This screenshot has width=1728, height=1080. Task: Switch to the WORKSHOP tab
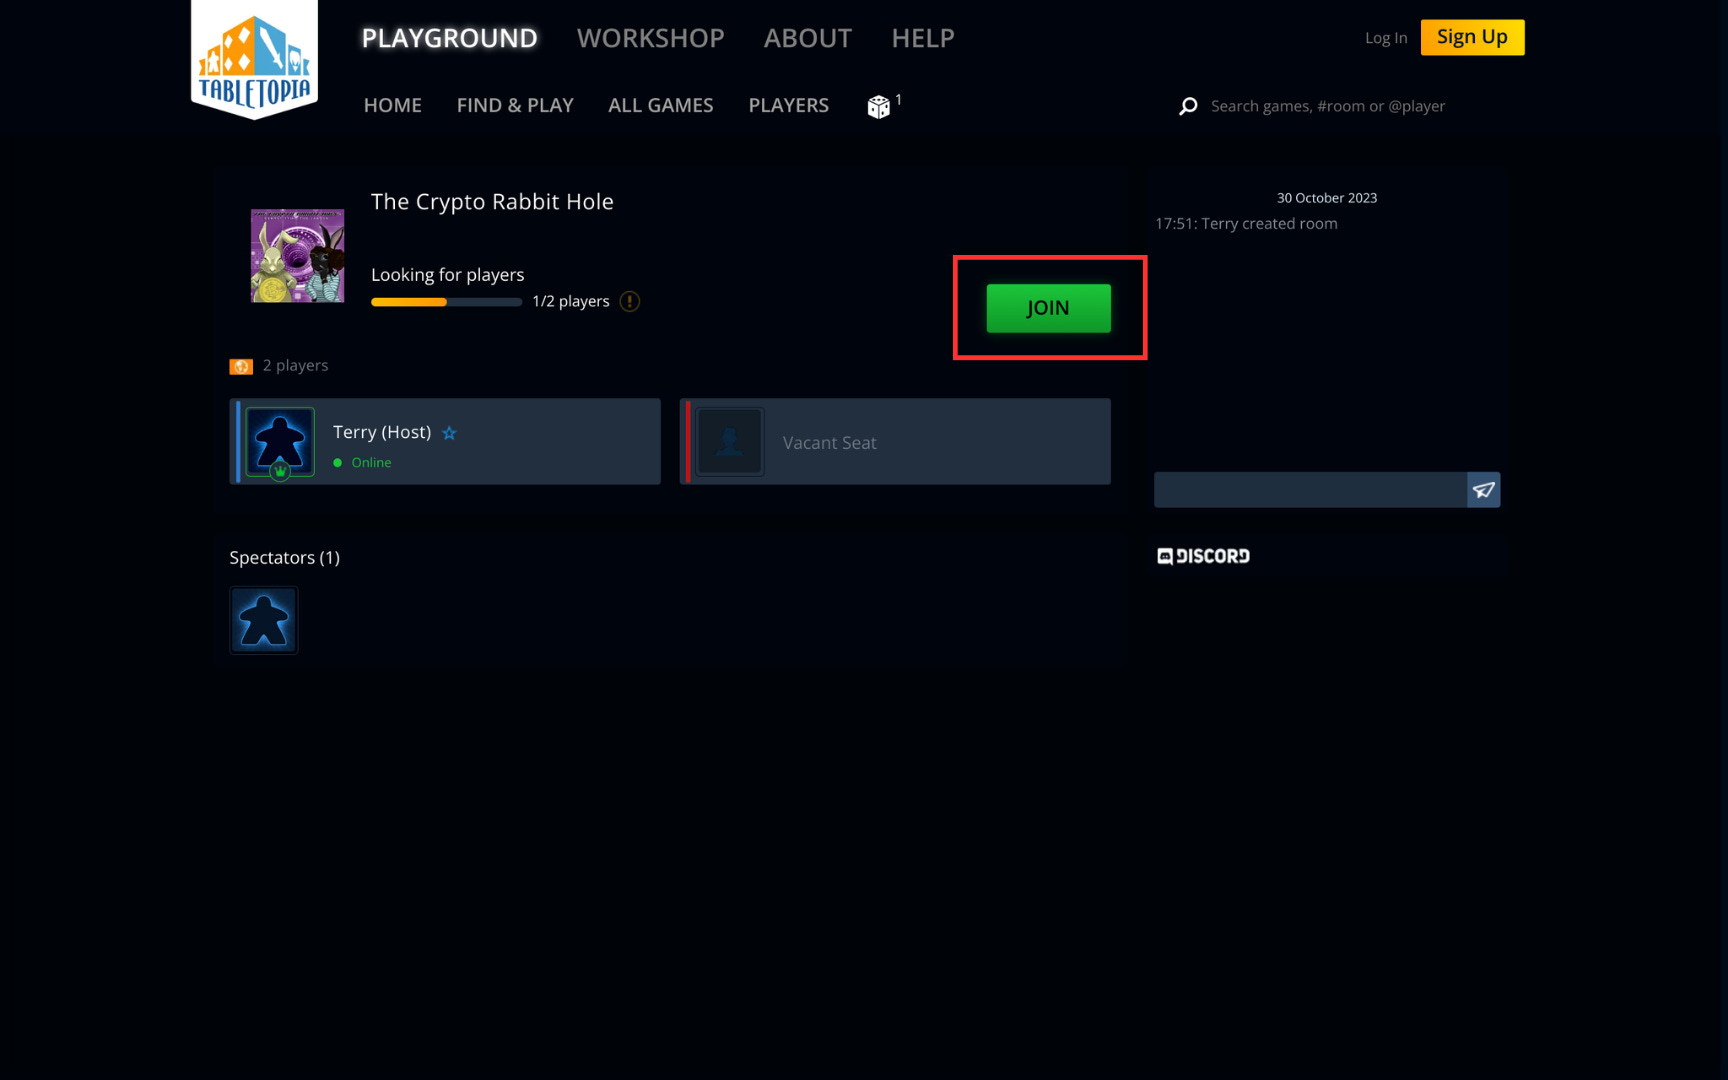coord(650,38)
